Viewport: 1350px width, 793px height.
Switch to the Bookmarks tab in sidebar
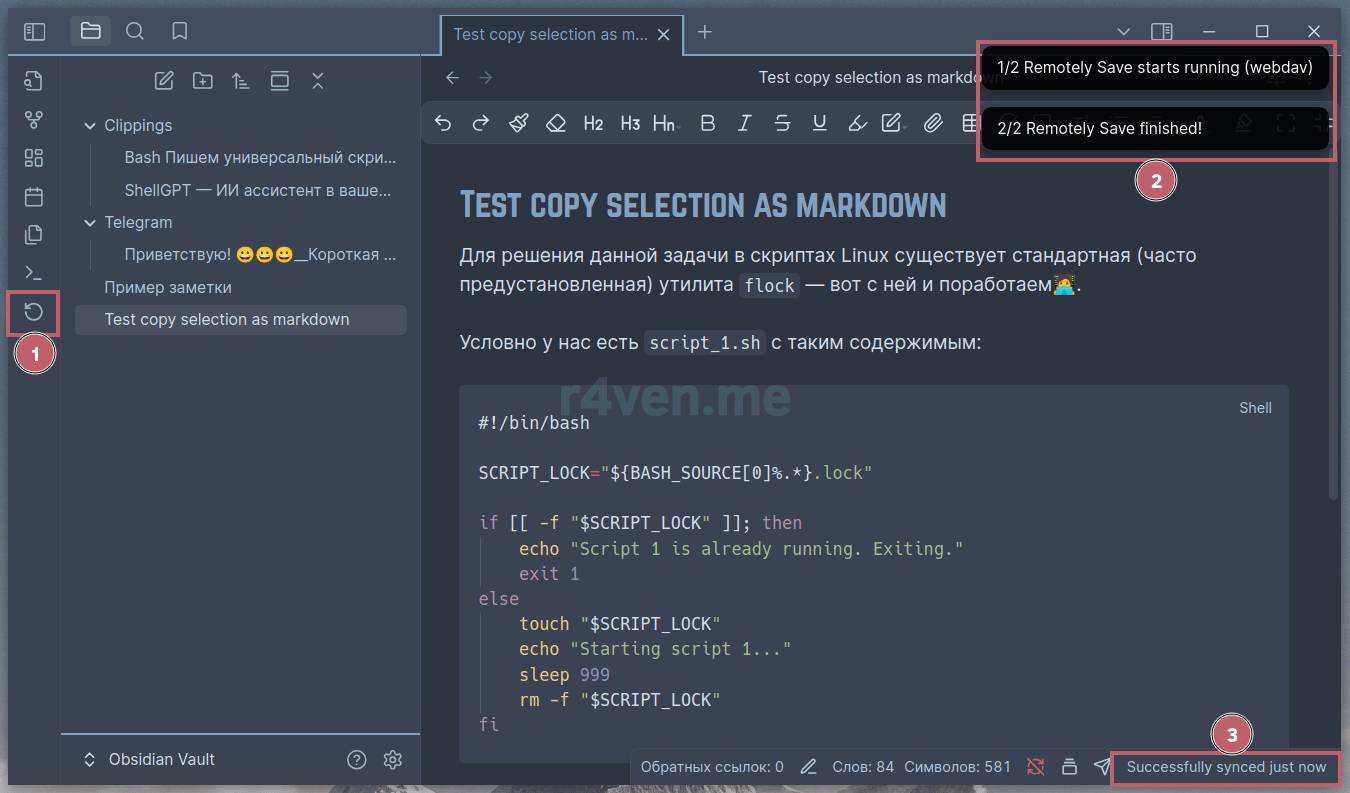tap(180, 31)
